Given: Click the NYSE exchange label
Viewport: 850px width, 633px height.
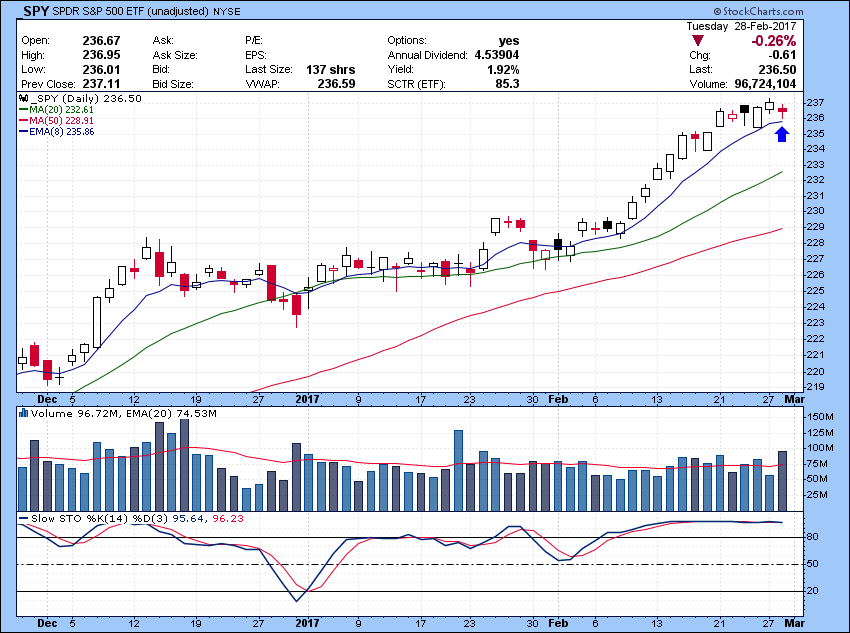Looking at the screenshot, I should (227, 11).
